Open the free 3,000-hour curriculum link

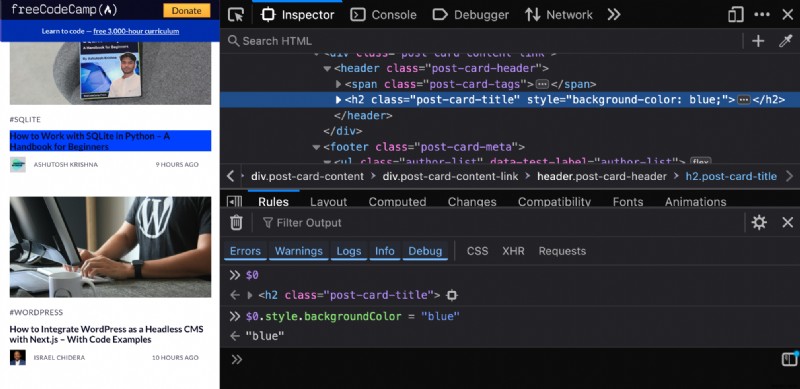coord(136,31)
